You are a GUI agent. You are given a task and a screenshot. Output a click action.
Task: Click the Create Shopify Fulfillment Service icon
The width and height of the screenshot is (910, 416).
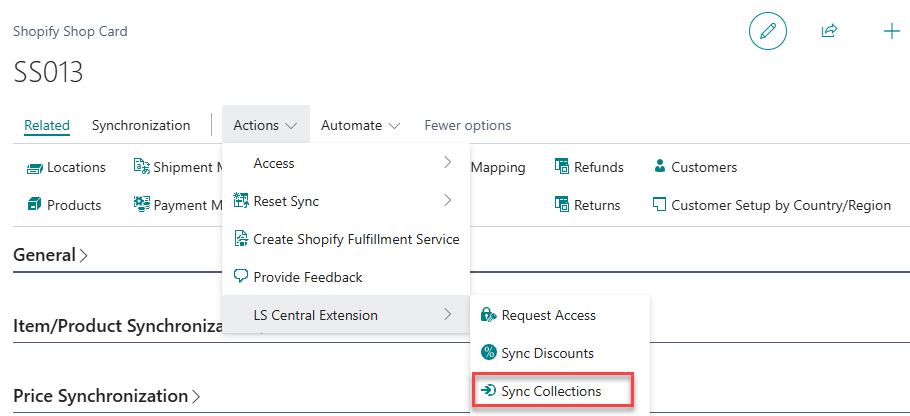tap(241, 239)
